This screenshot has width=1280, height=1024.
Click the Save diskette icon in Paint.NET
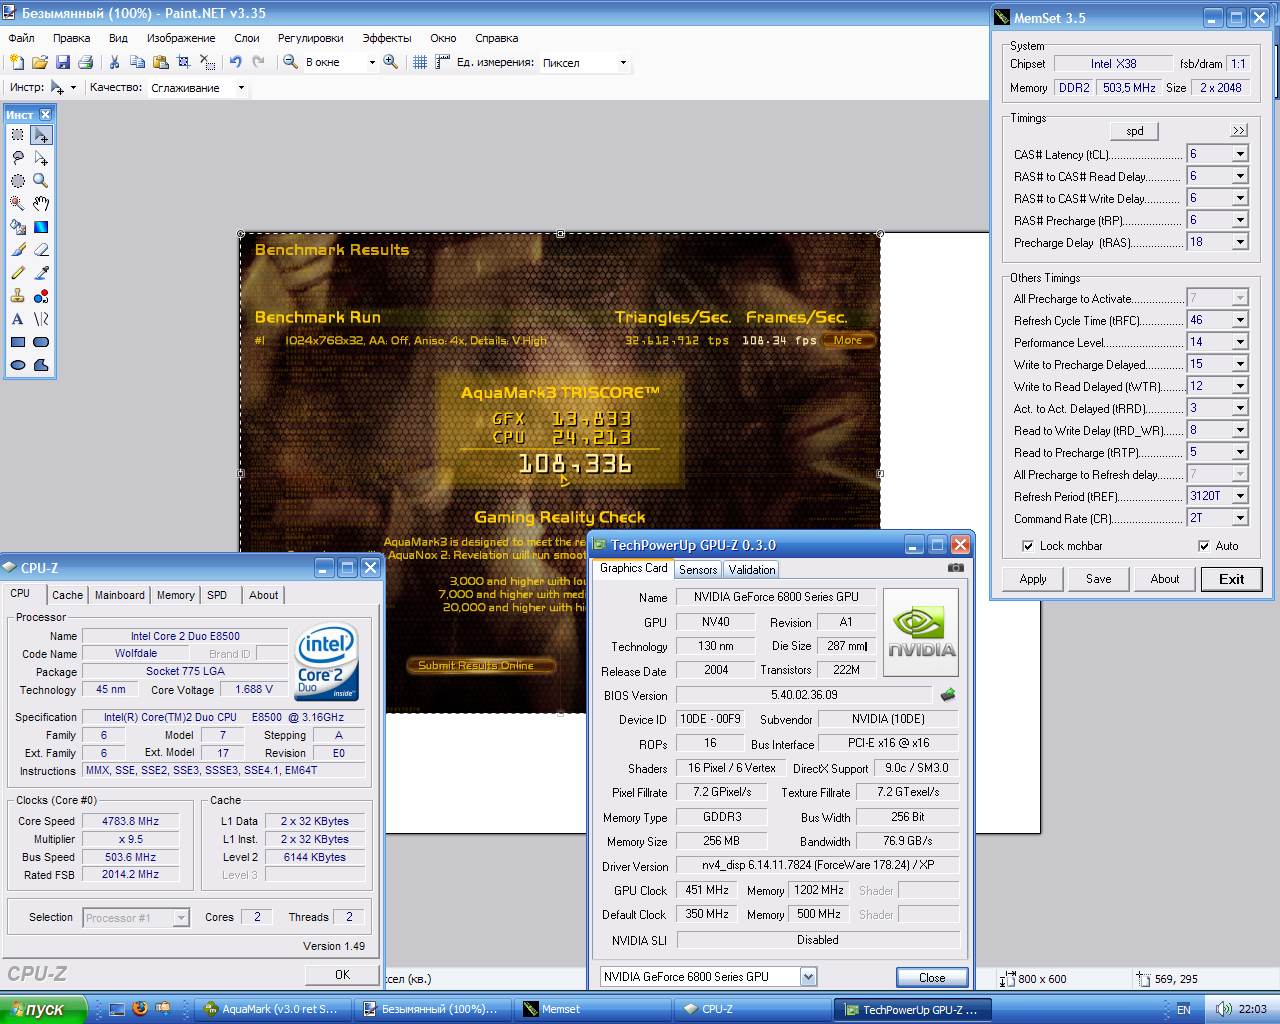click(63, 62)
